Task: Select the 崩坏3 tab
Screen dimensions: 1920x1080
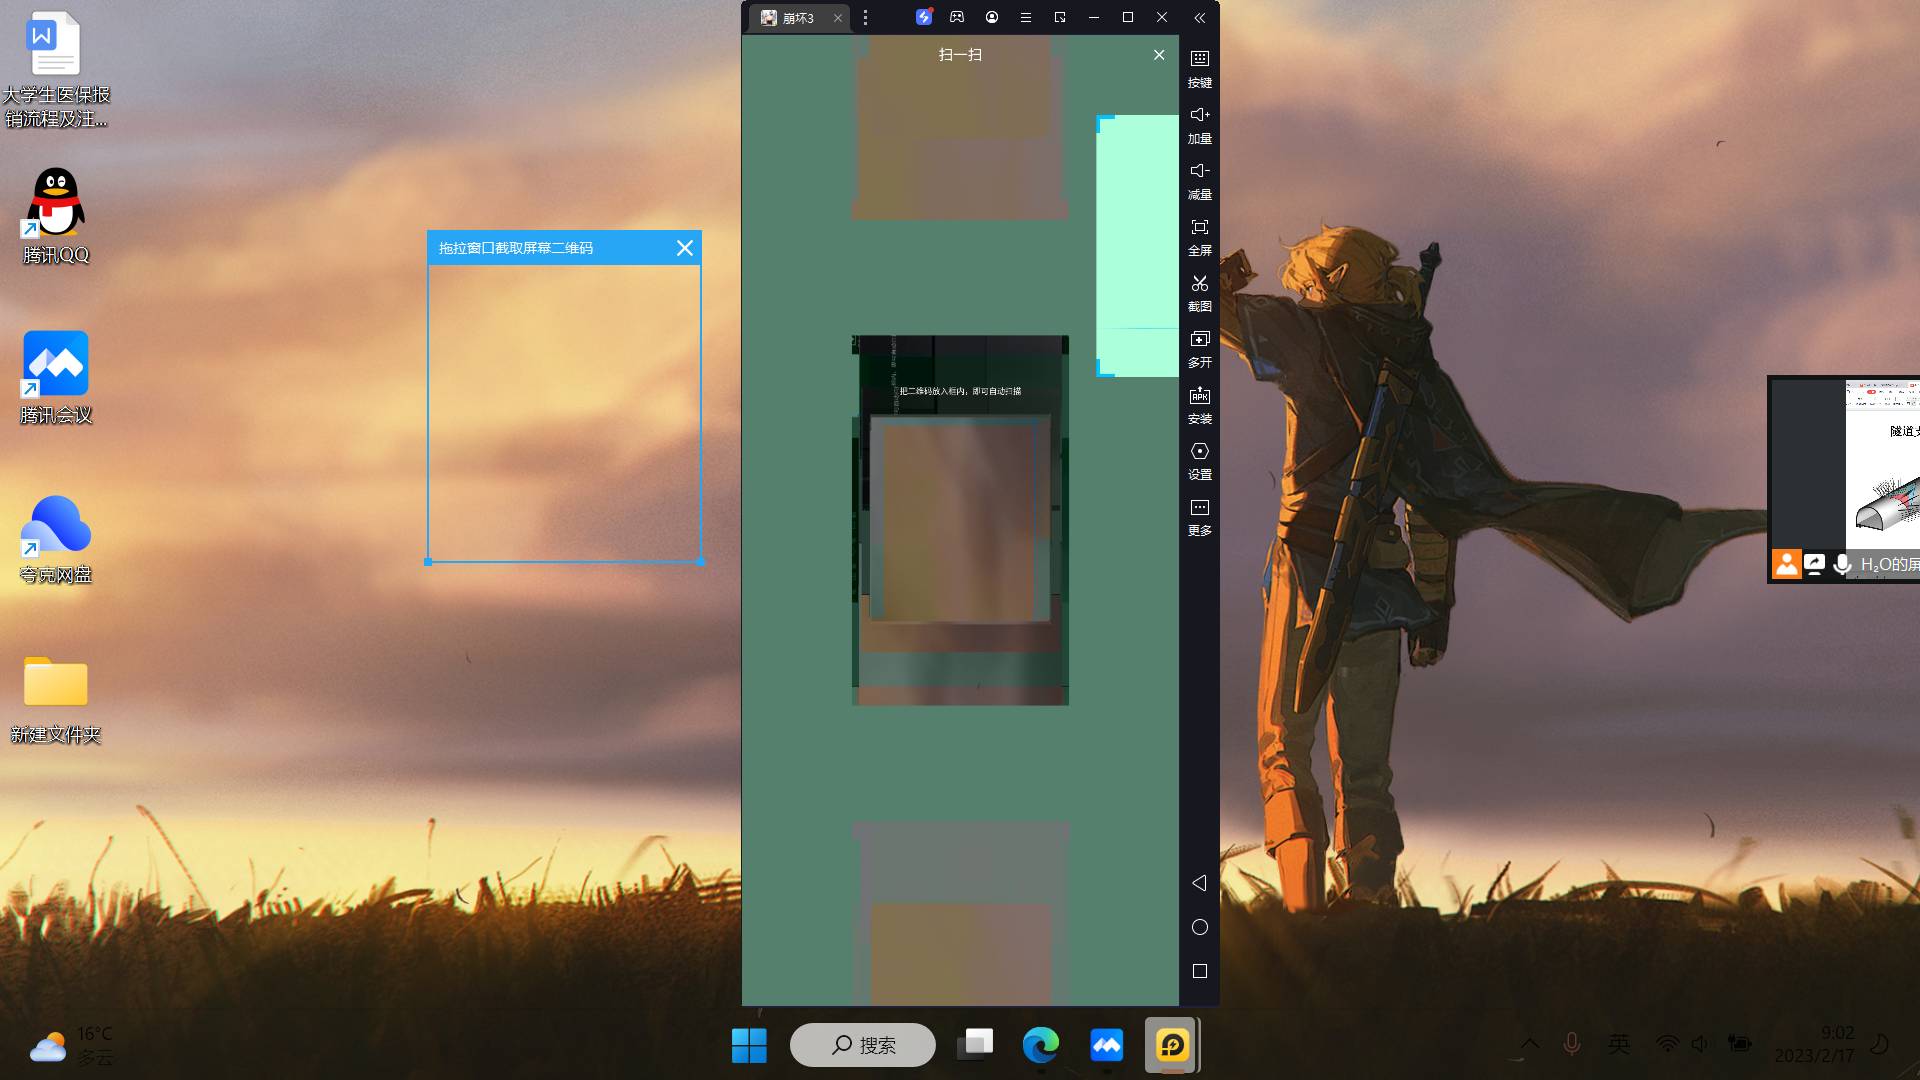Action: [797, 18]
